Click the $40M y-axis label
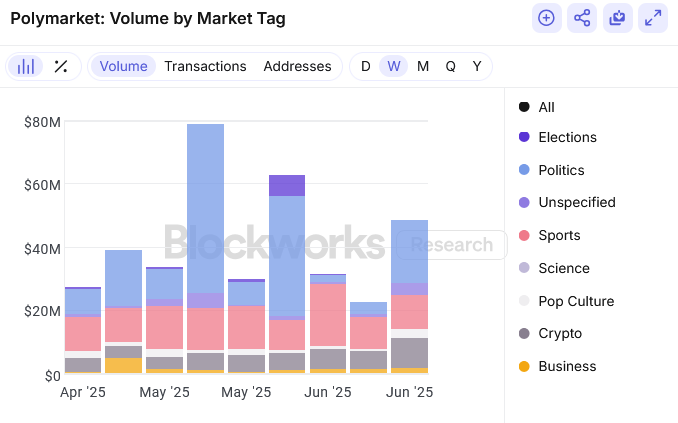 (42, 249)
